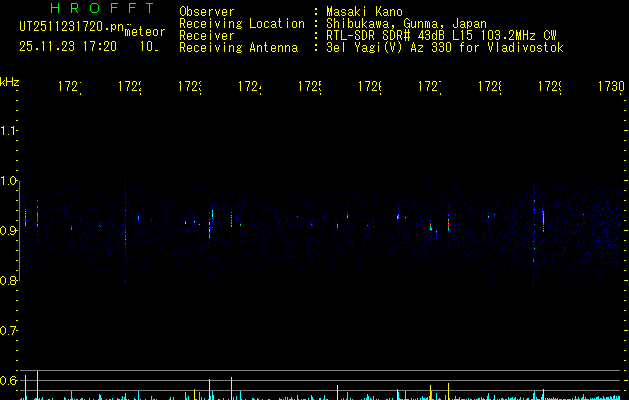
Task: Select the filename UT2511231720.pn text
Action: pos(72,27)
